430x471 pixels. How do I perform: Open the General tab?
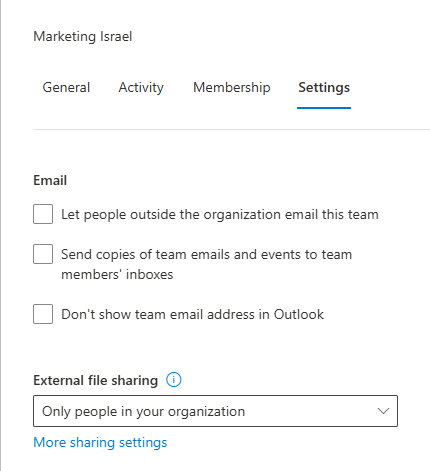click(66, 88)
